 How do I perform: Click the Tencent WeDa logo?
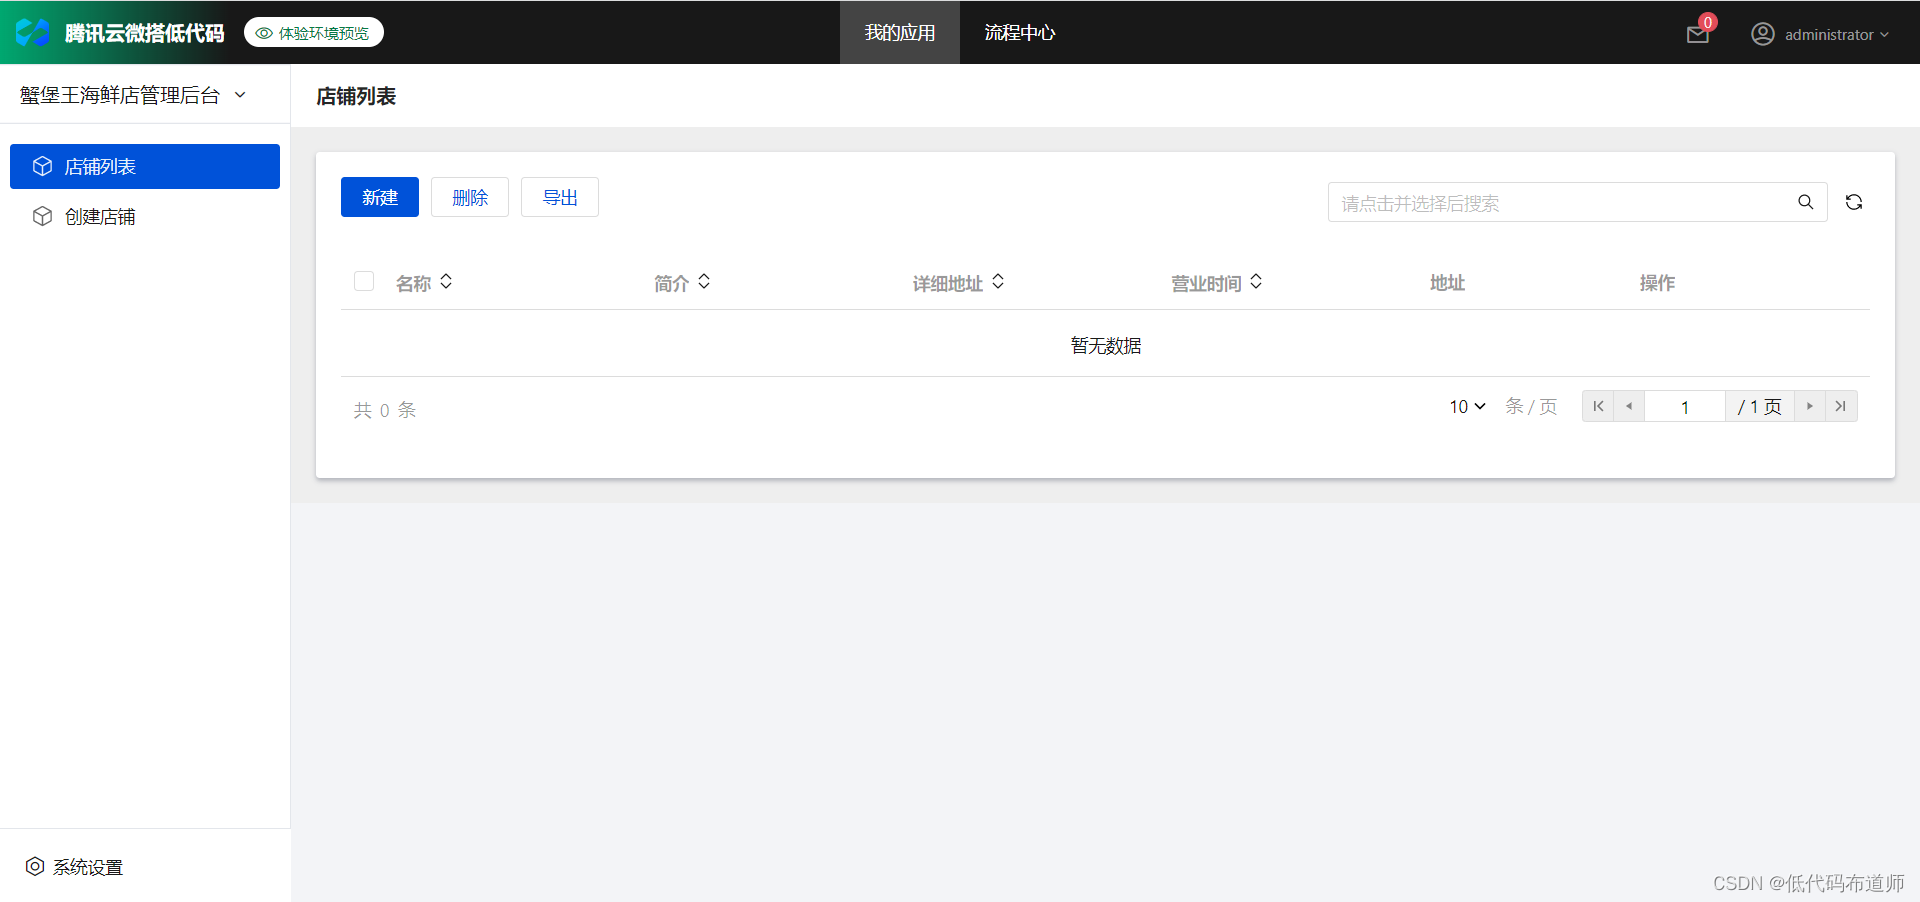pos(33,32)
